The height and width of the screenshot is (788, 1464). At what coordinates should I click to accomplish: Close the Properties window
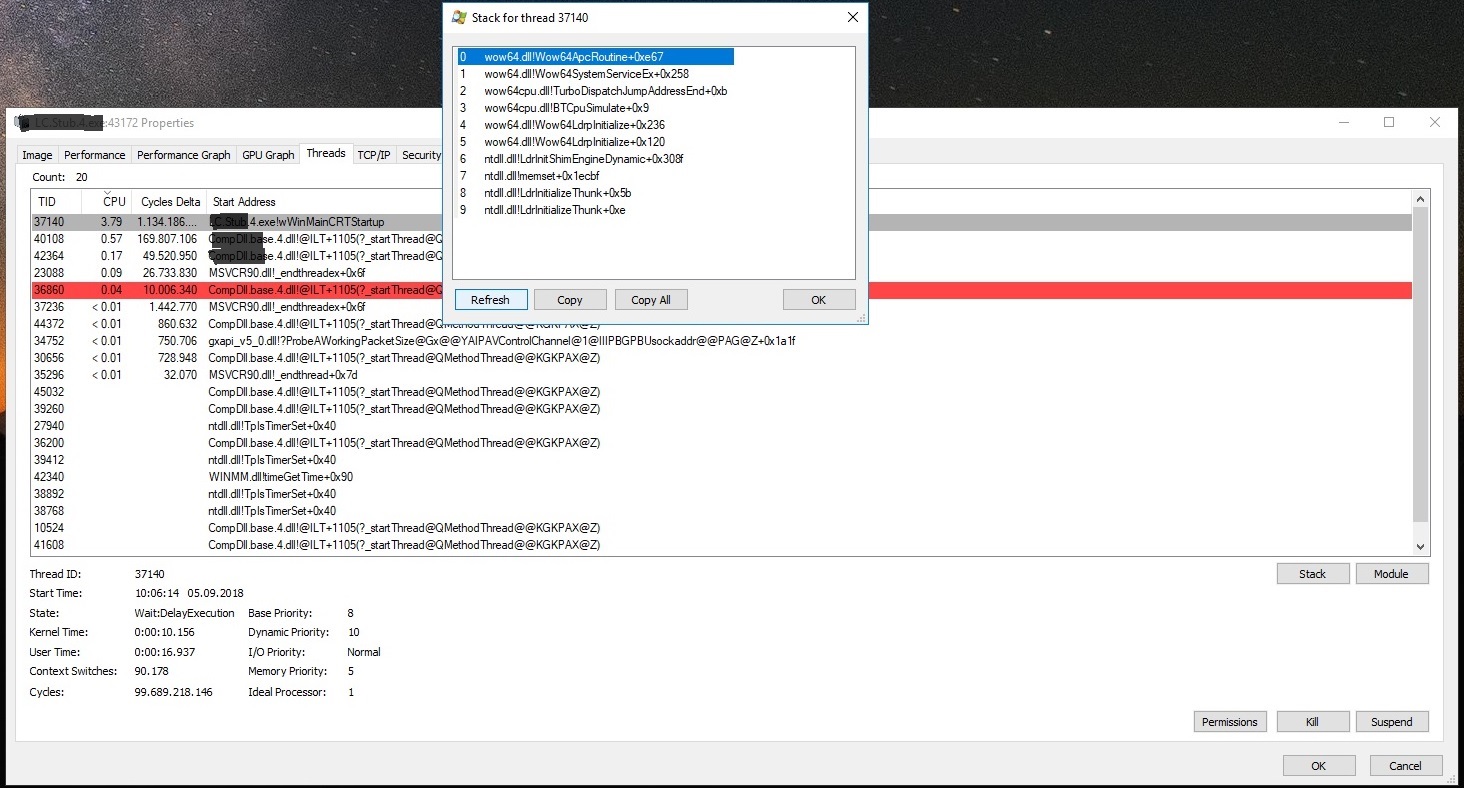pos(1435,122)
